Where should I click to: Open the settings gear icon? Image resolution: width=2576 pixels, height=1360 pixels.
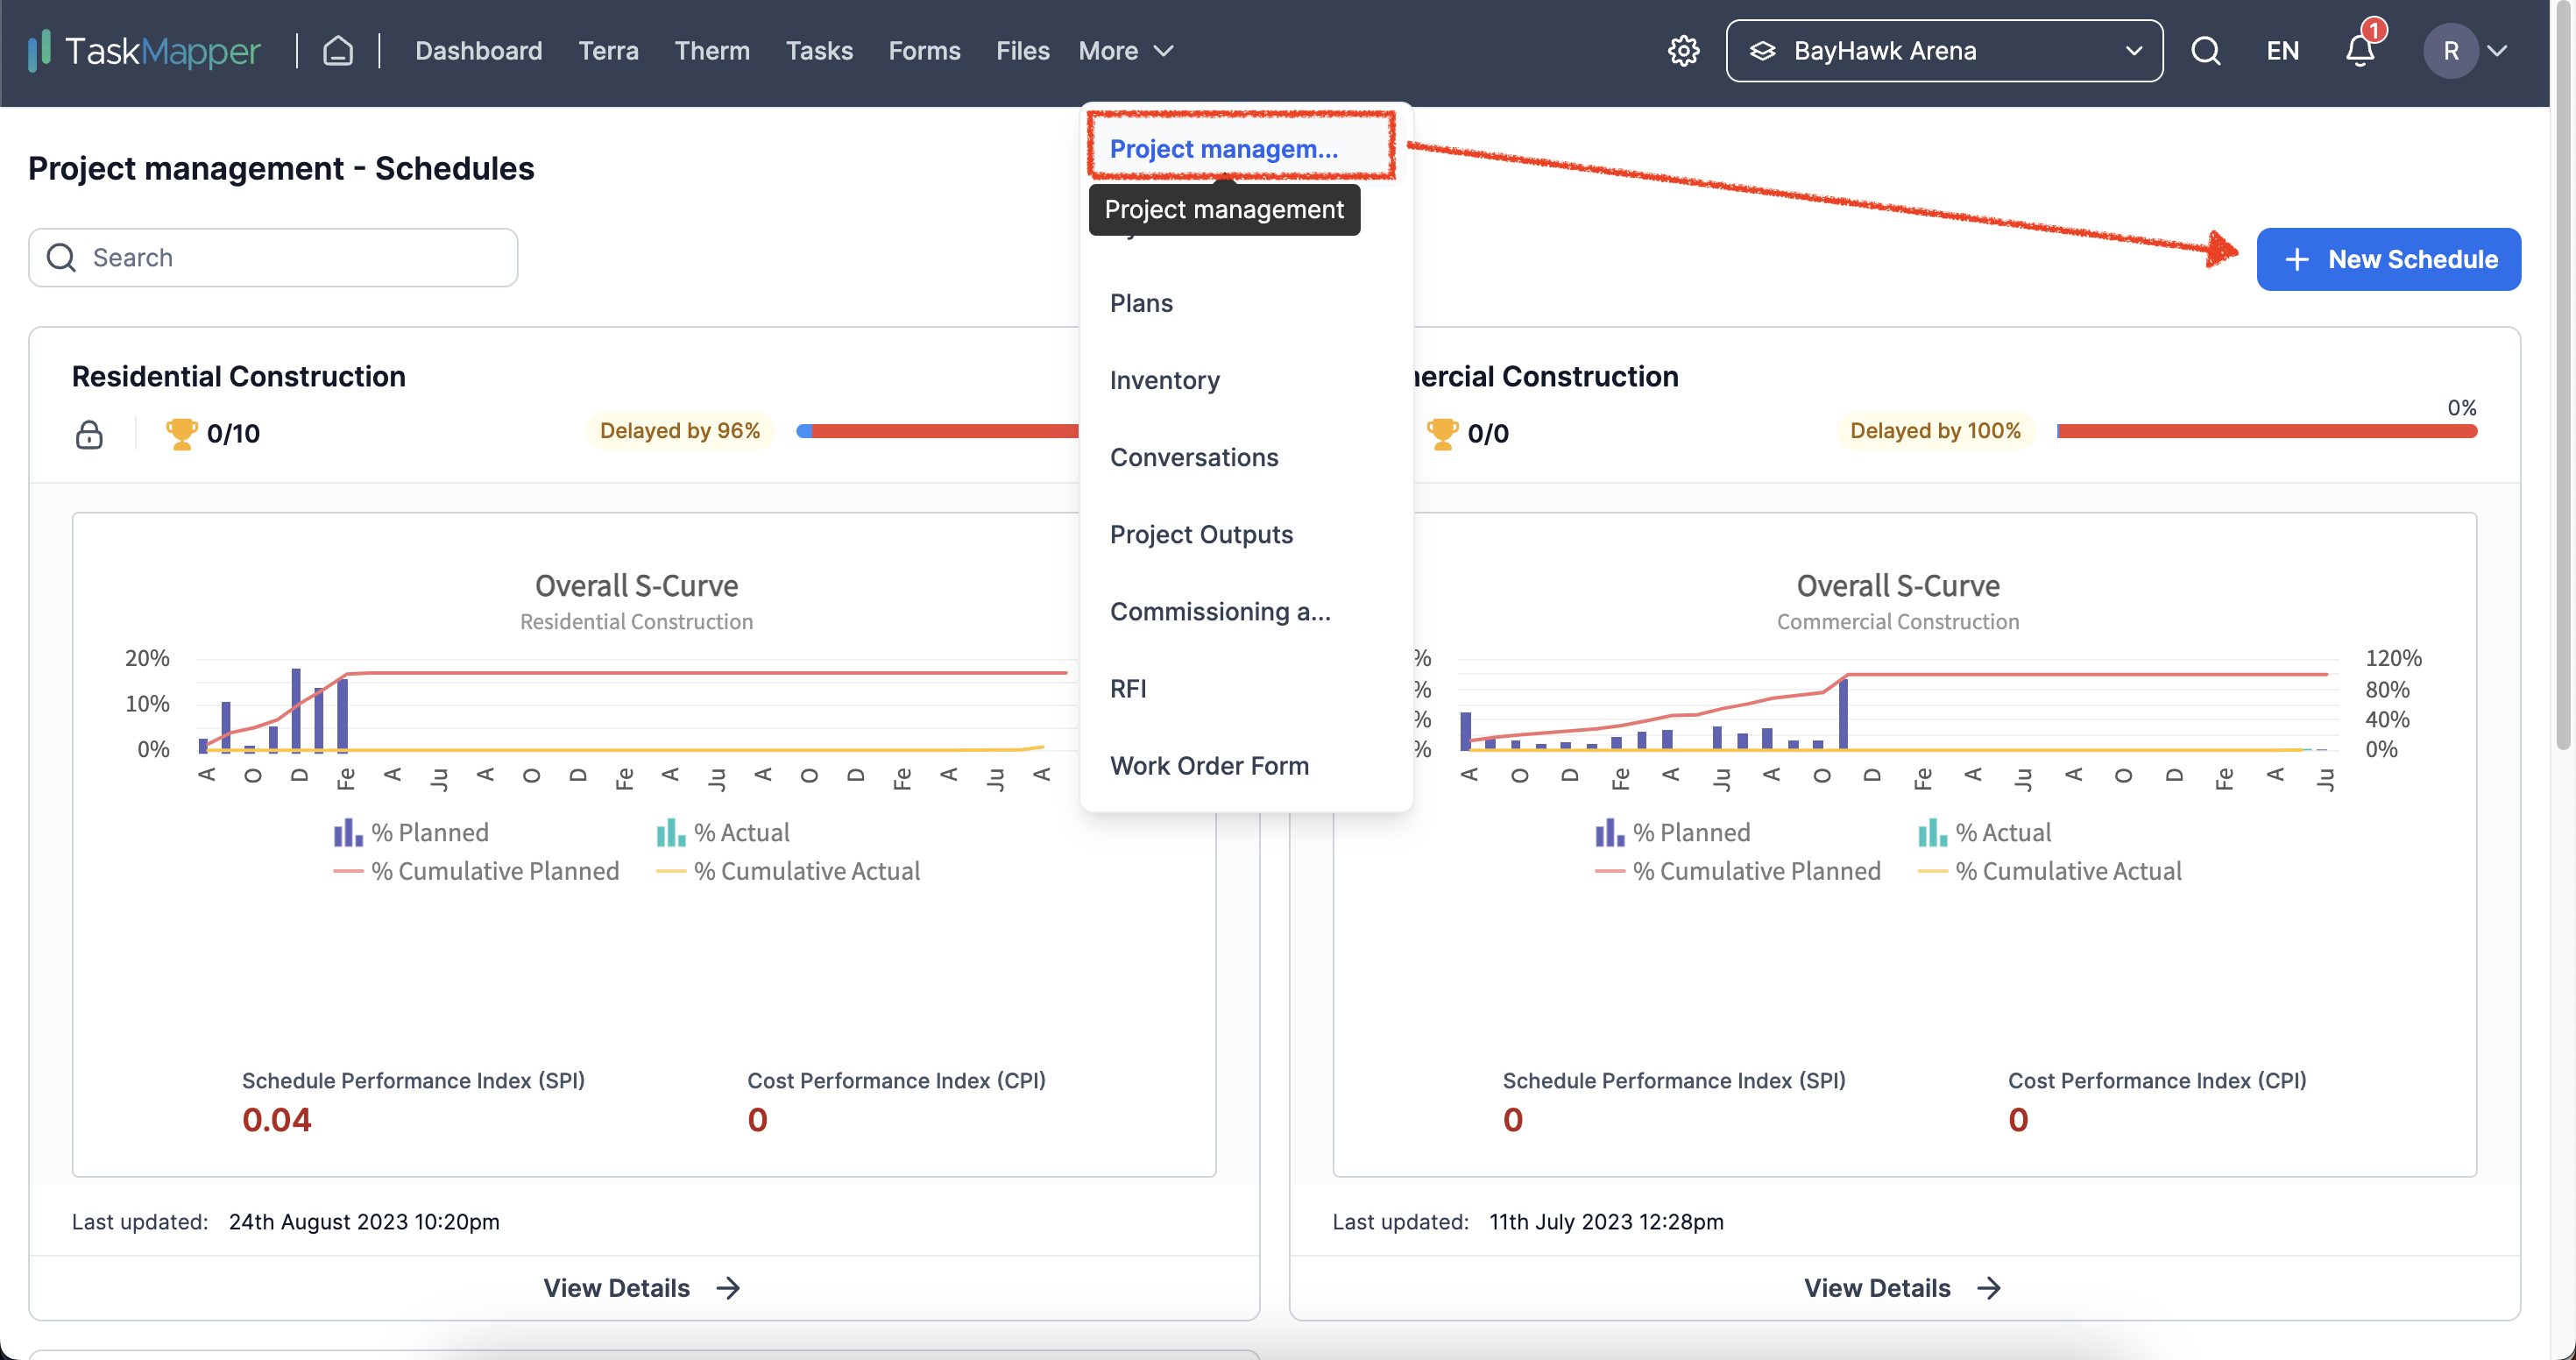pyautogui.click(x=1683, y=50)
